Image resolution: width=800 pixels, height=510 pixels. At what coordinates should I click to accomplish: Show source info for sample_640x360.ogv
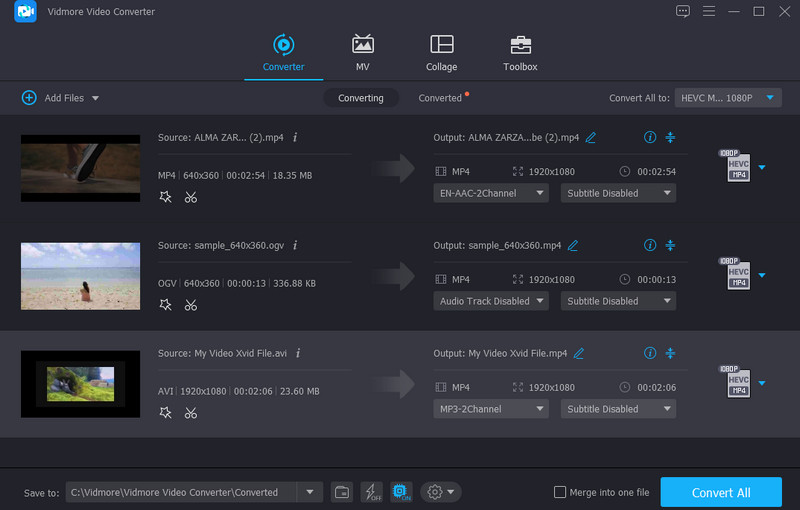click(295, 245)
